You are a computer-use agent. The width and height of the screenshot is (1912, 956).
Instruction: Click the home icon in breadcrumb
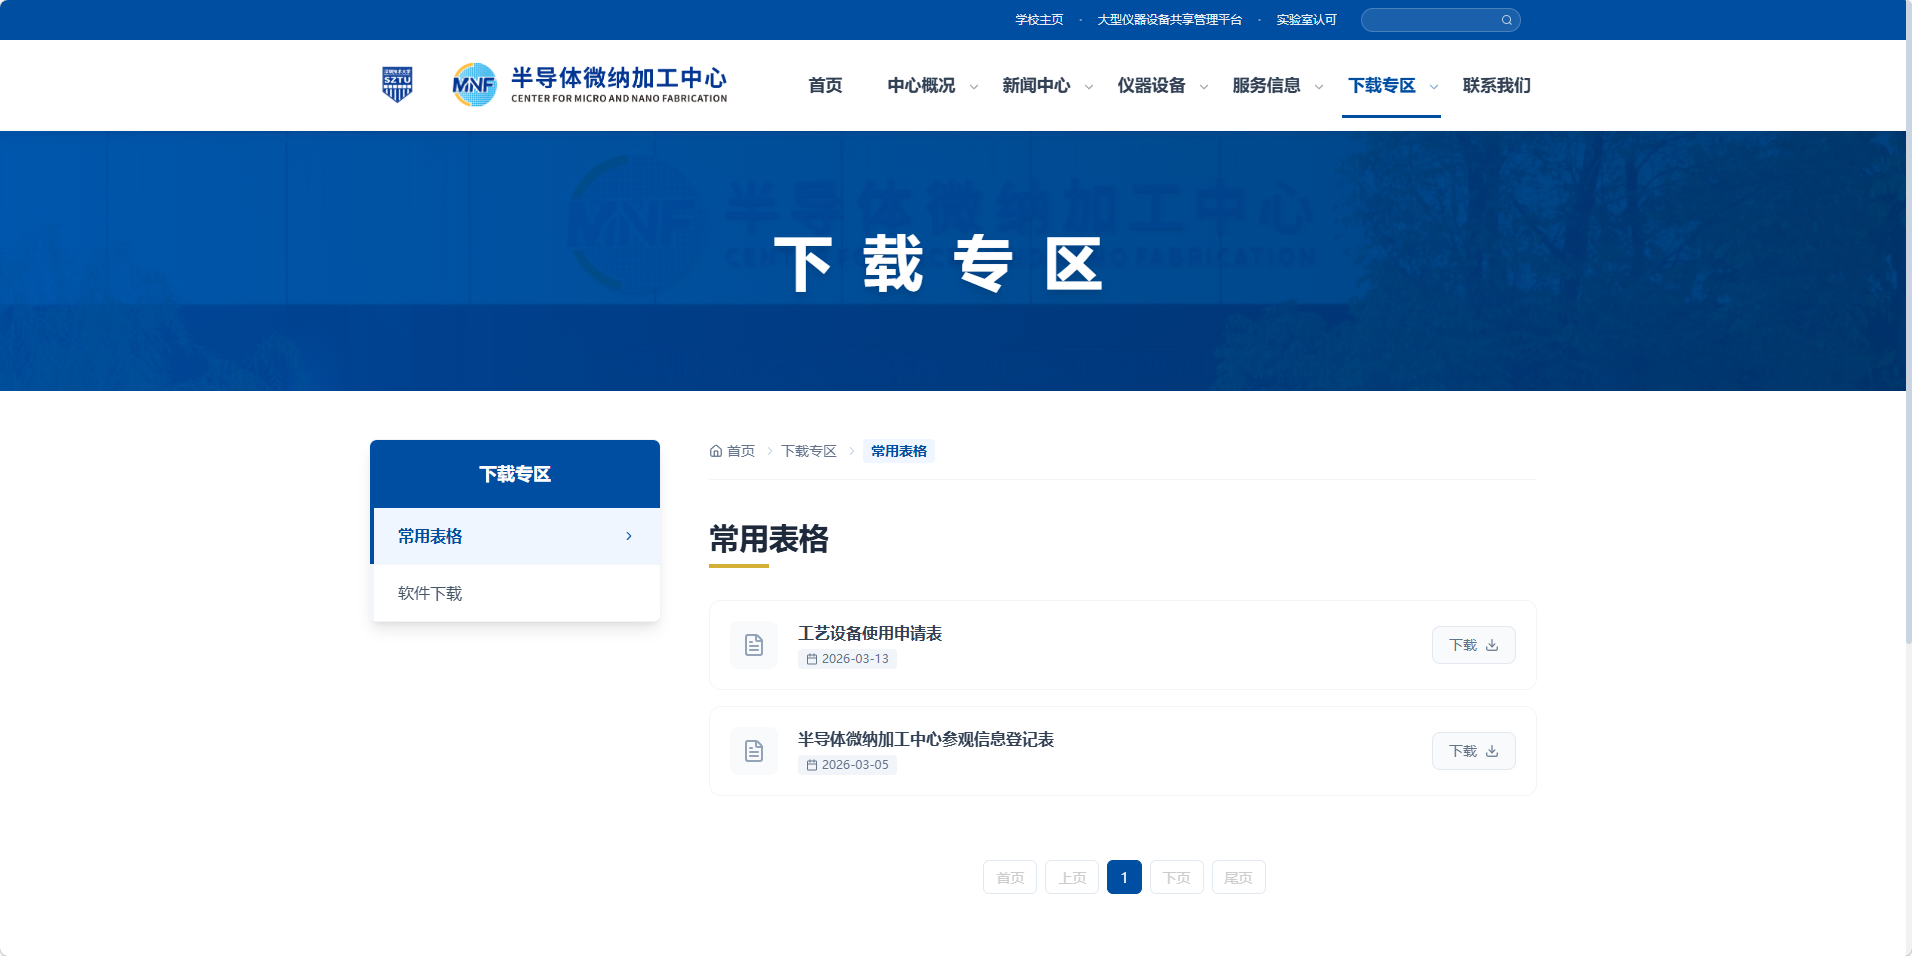[716, 451]
